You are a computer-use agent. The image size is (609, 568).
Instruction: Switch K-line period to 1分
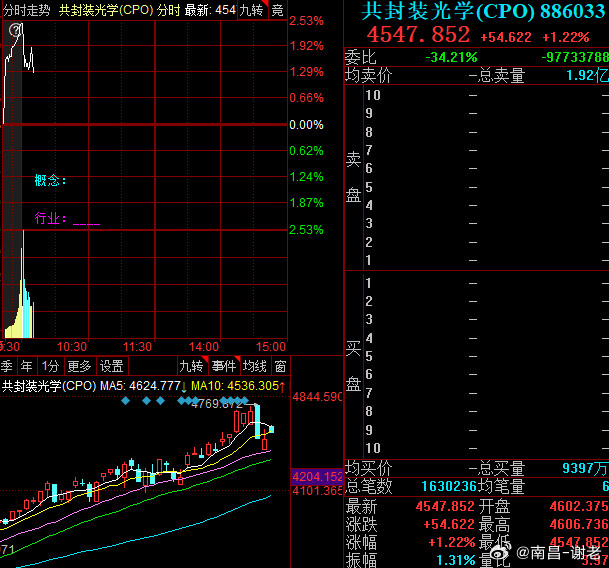(50, 366)
